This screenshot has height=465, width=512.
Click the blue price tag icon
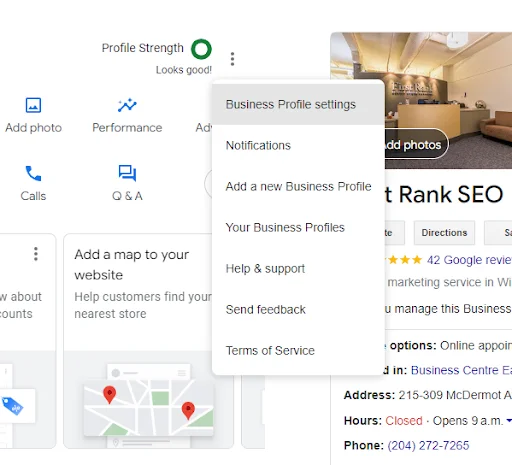(x=12, y=405)
